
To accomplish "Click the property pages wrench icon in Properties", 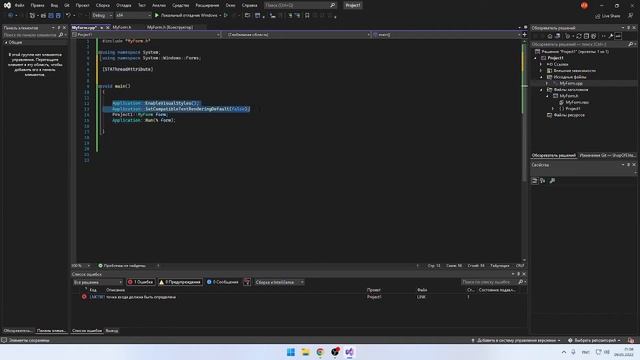I will [x=552, y=181].
